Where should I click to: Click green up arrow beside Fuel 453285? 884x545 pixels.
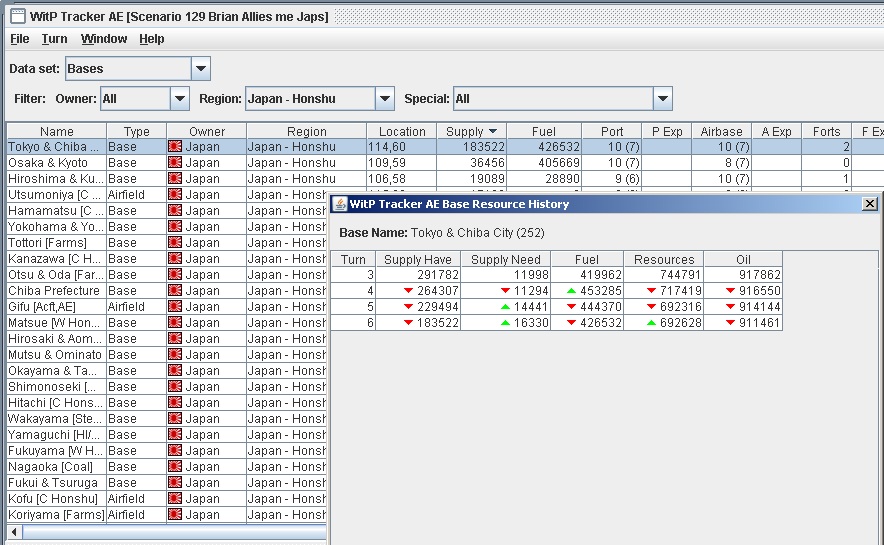pos(571,291)
